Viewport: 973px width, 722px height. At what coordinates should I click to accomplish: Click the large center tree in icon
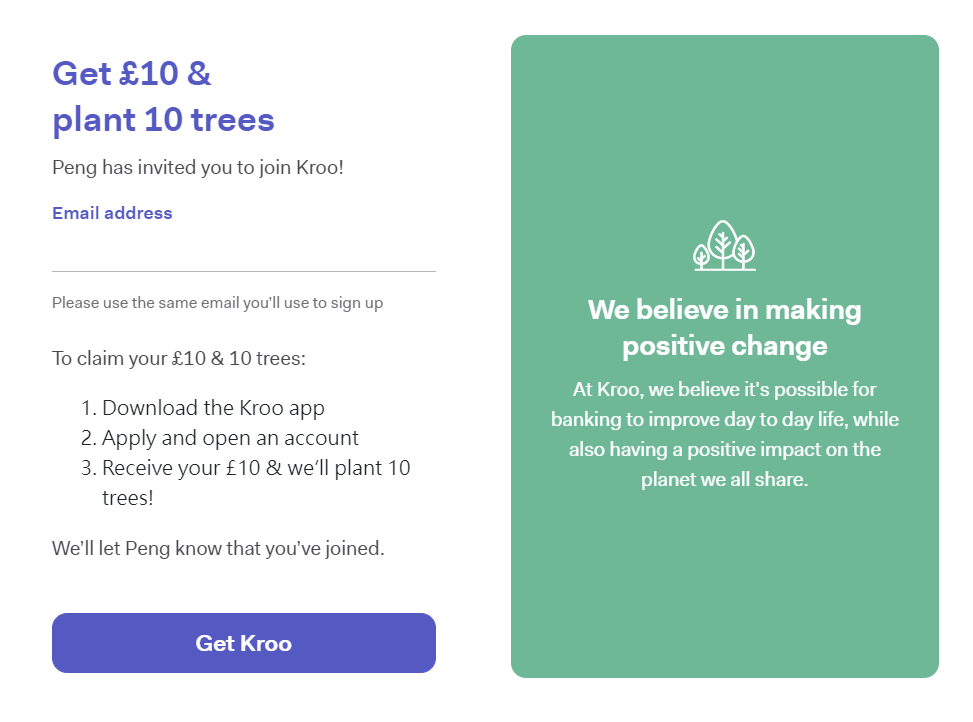(722, 242)
